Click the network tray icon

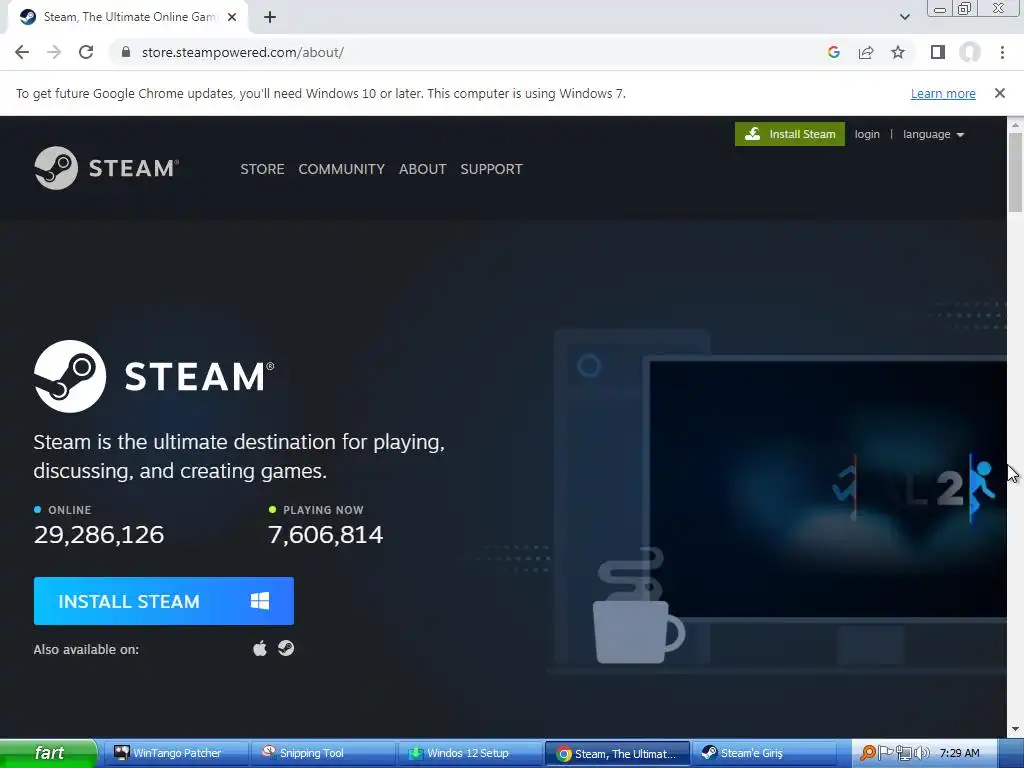click(903, 753)
